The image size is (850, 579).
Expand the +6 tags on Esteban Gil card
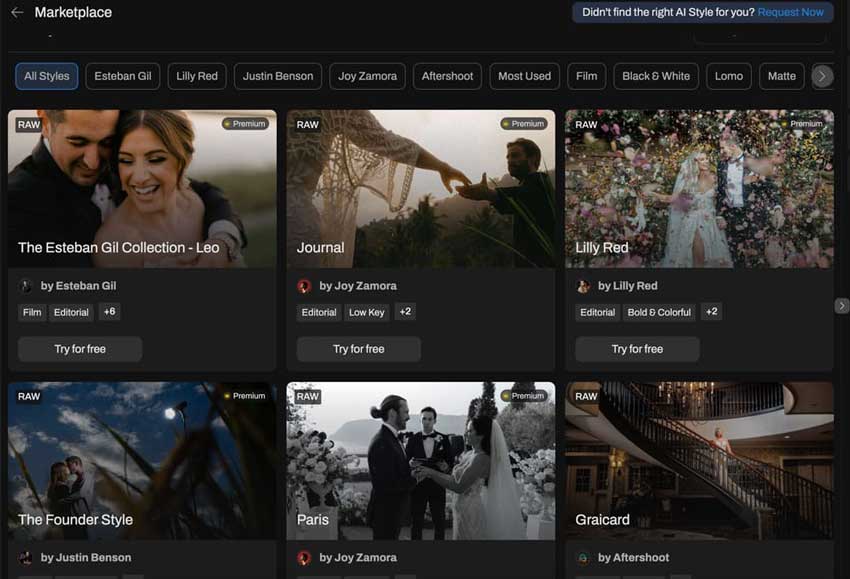click(109, 312)
